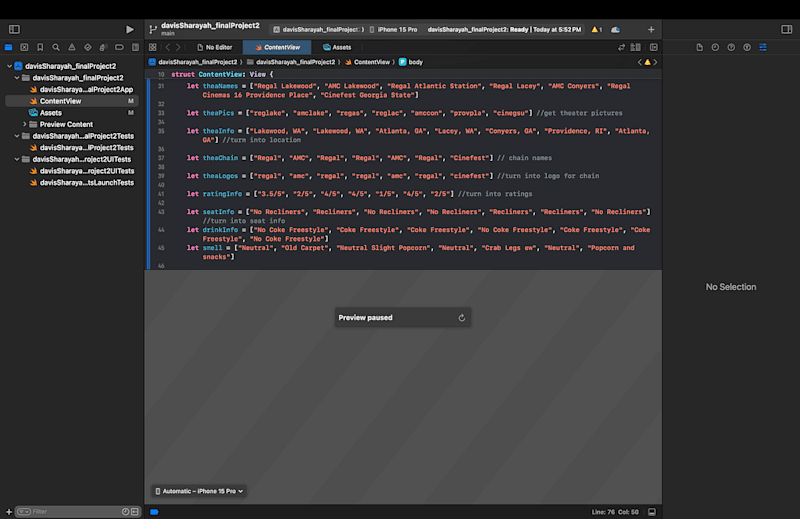Image resolution: width=800 pixels, height=519 pixels.
Task: Open the source control branch icon
Action: [x=153, y=30]
